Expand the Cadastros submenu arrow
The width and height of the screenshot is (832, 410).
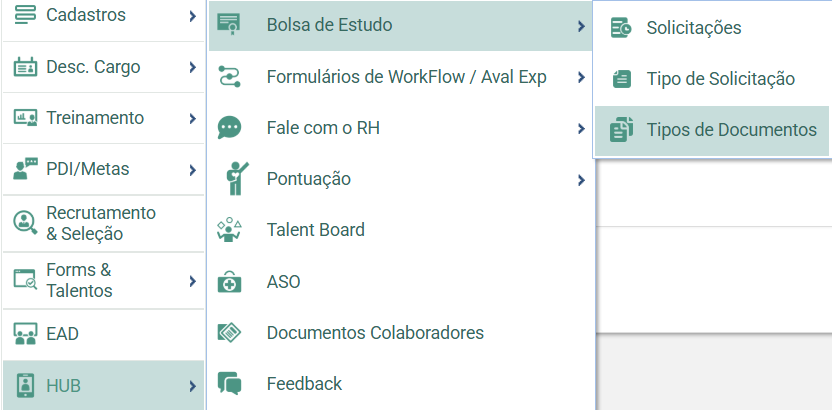193,16
